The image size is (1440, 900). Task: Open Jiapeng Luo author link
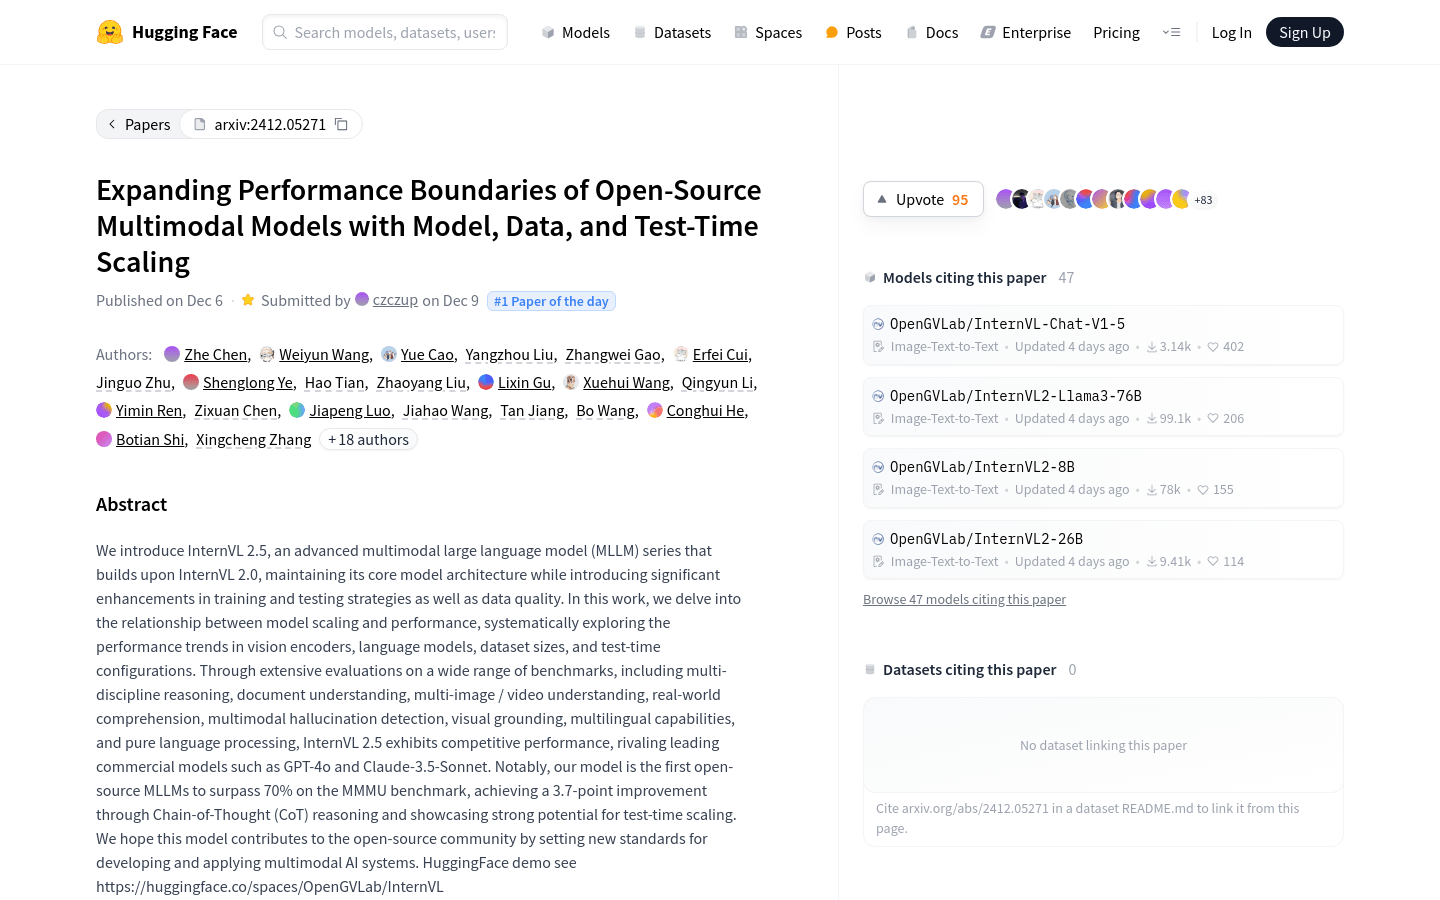tap(350, 410)
